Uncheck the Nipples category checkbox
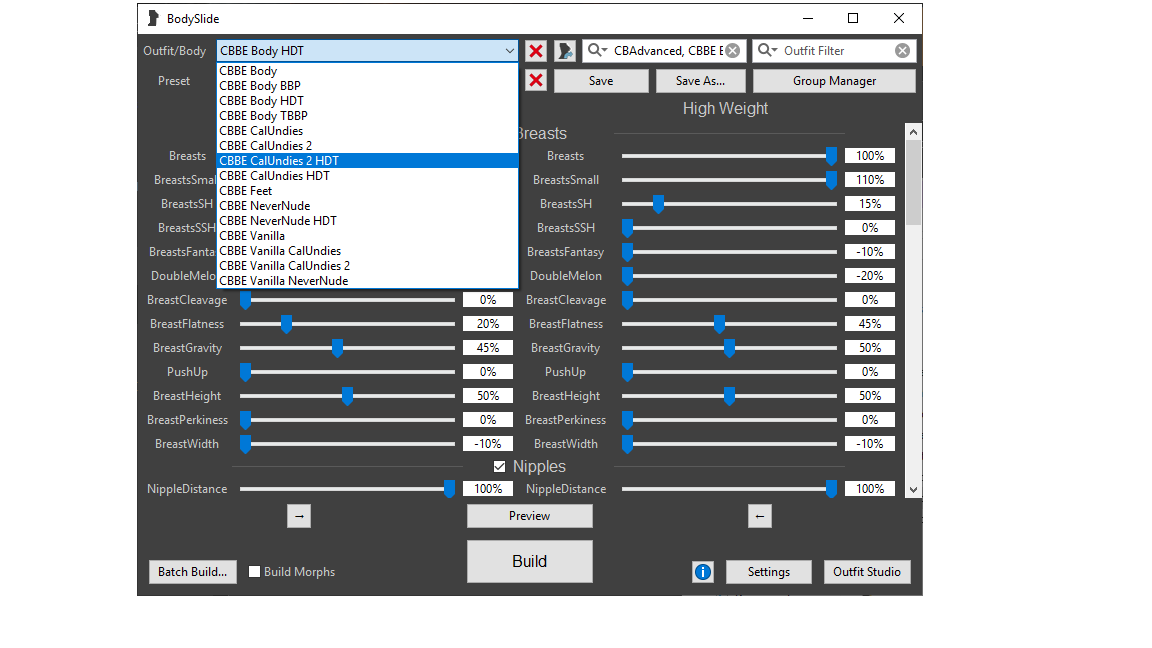 pyautogui.click(x=500, y=467)
